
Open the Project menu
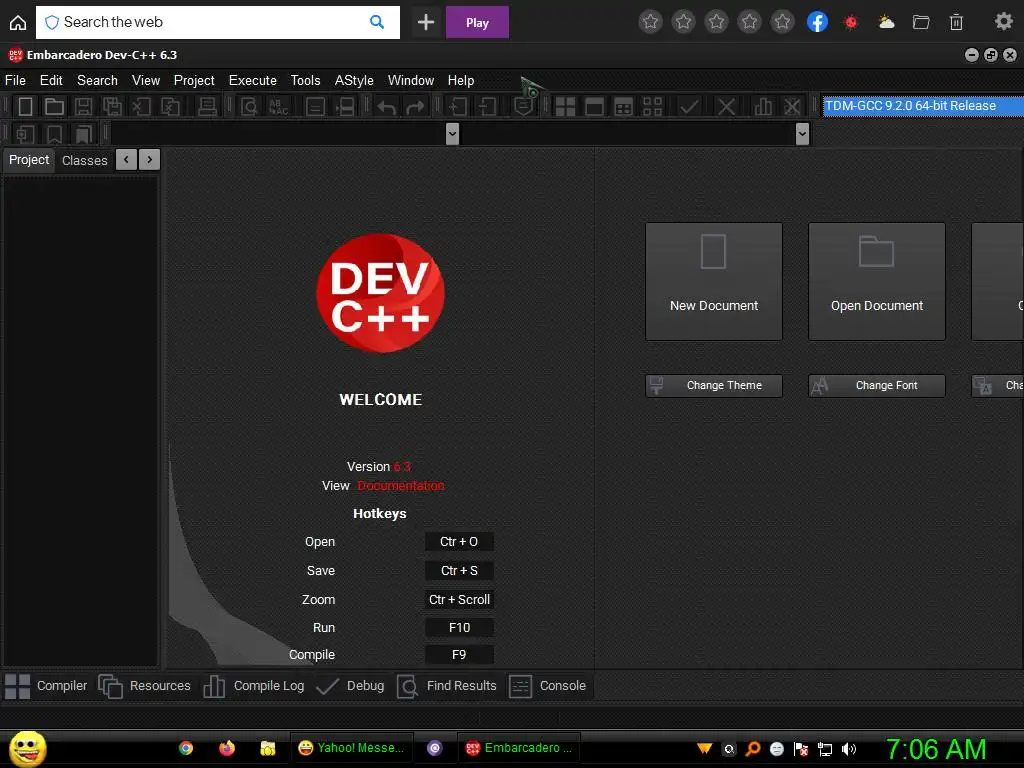click(194, 80)
